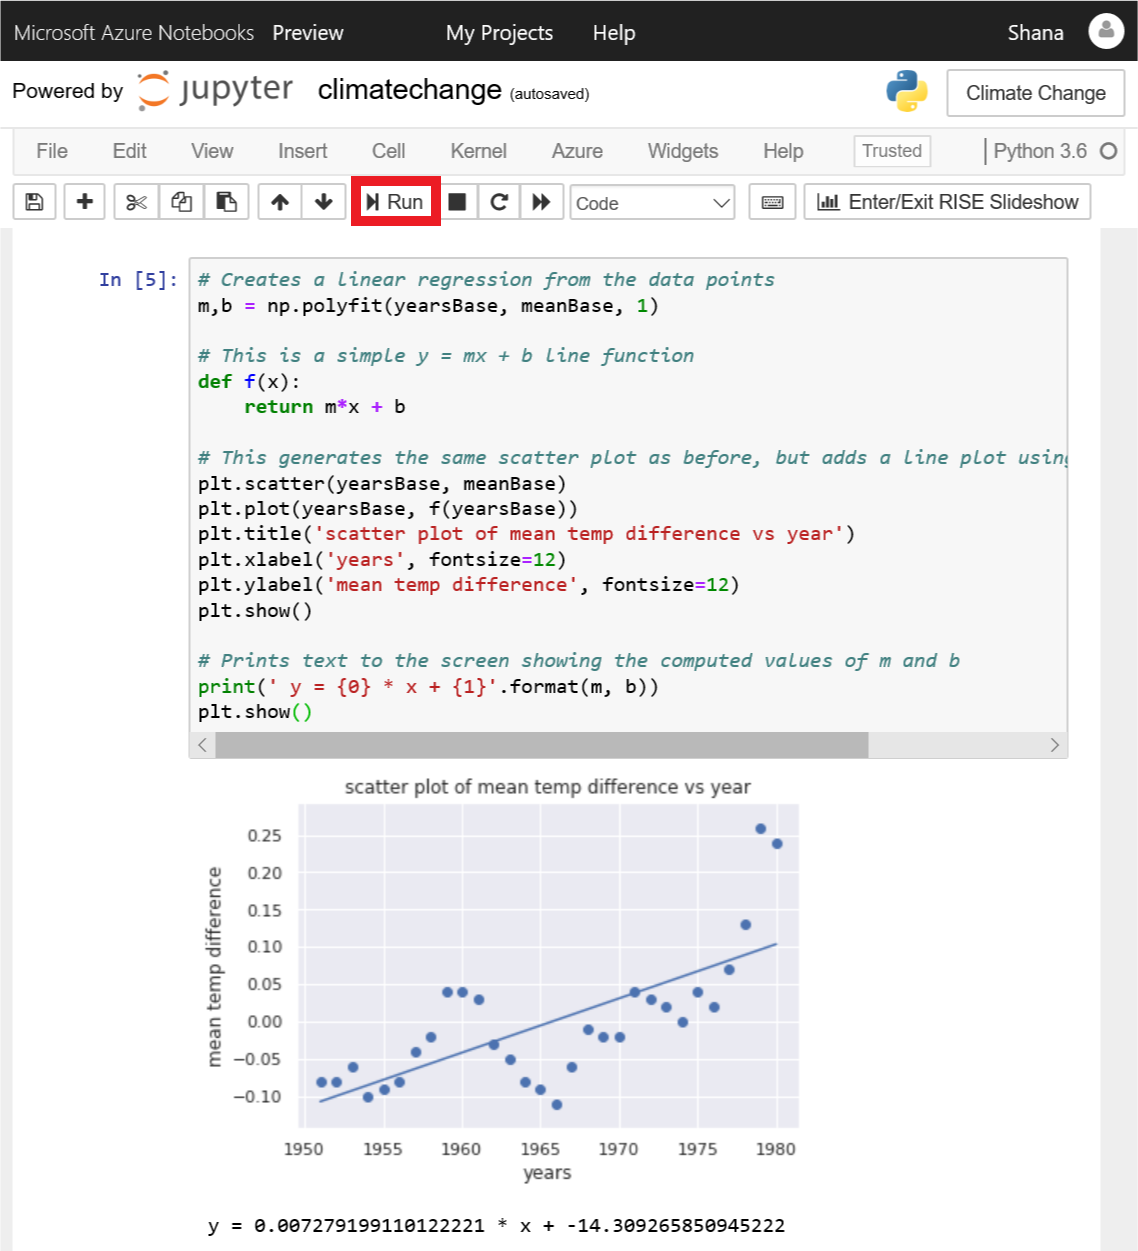Open the Widgets menu
The height and width of the screenshot is (1251, 1138).
682,151
